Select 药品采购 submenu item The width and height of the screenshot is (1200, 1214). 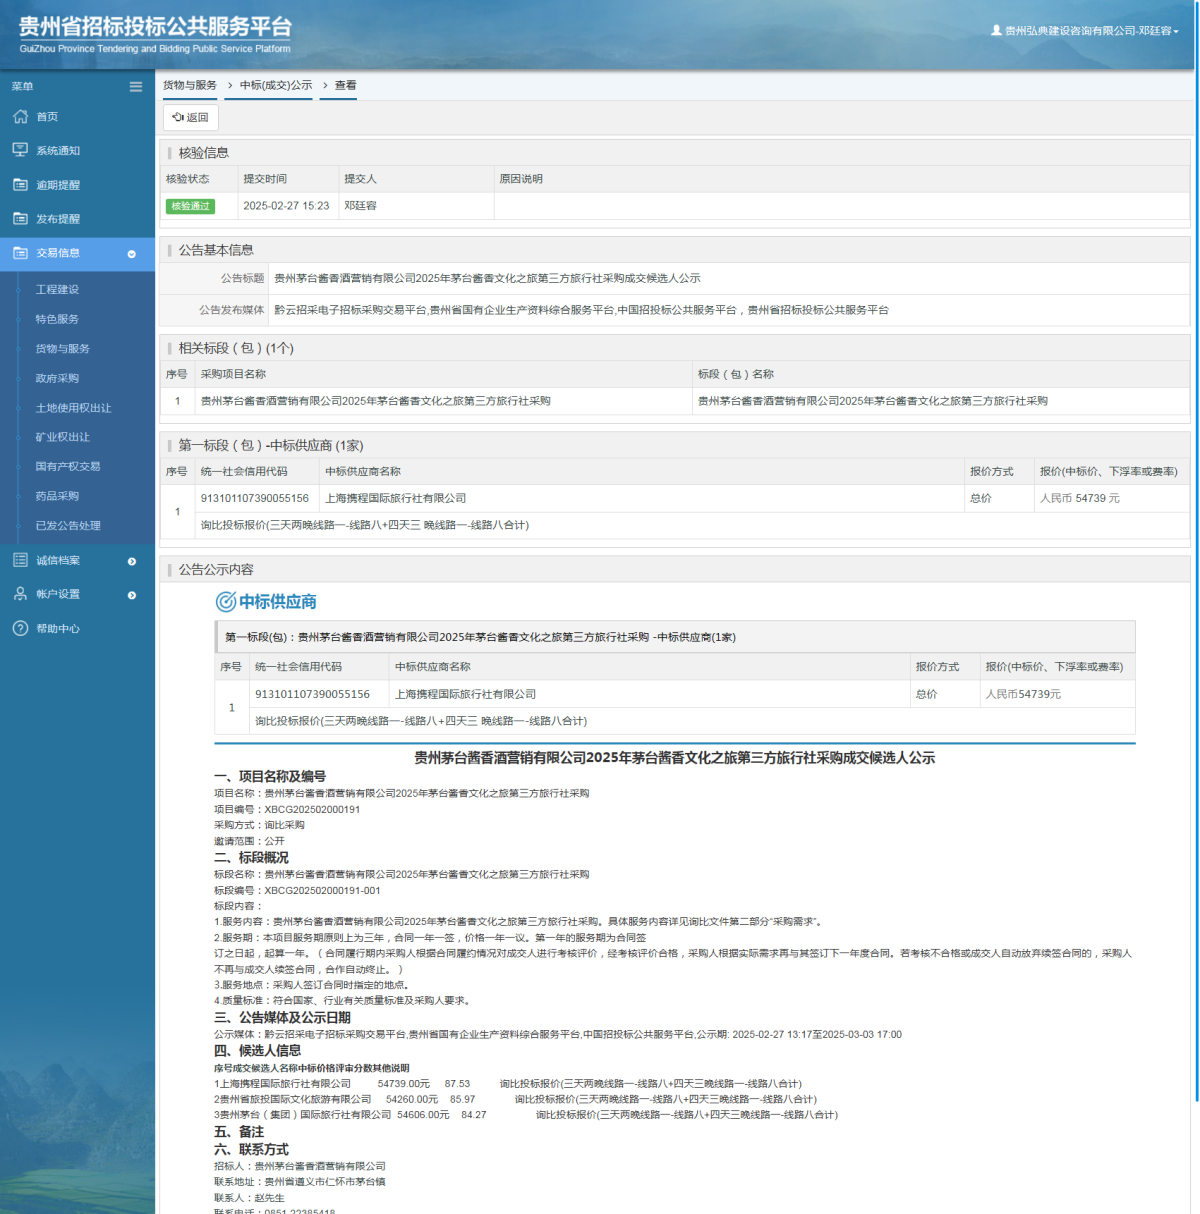point(57,496)
